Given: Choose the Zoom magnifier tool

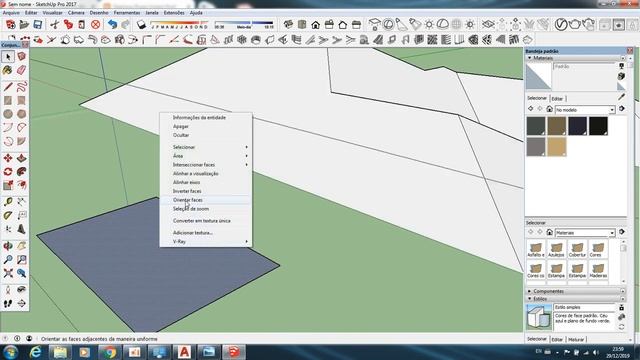Looking at the screenshot, I should tap(8, 260).
